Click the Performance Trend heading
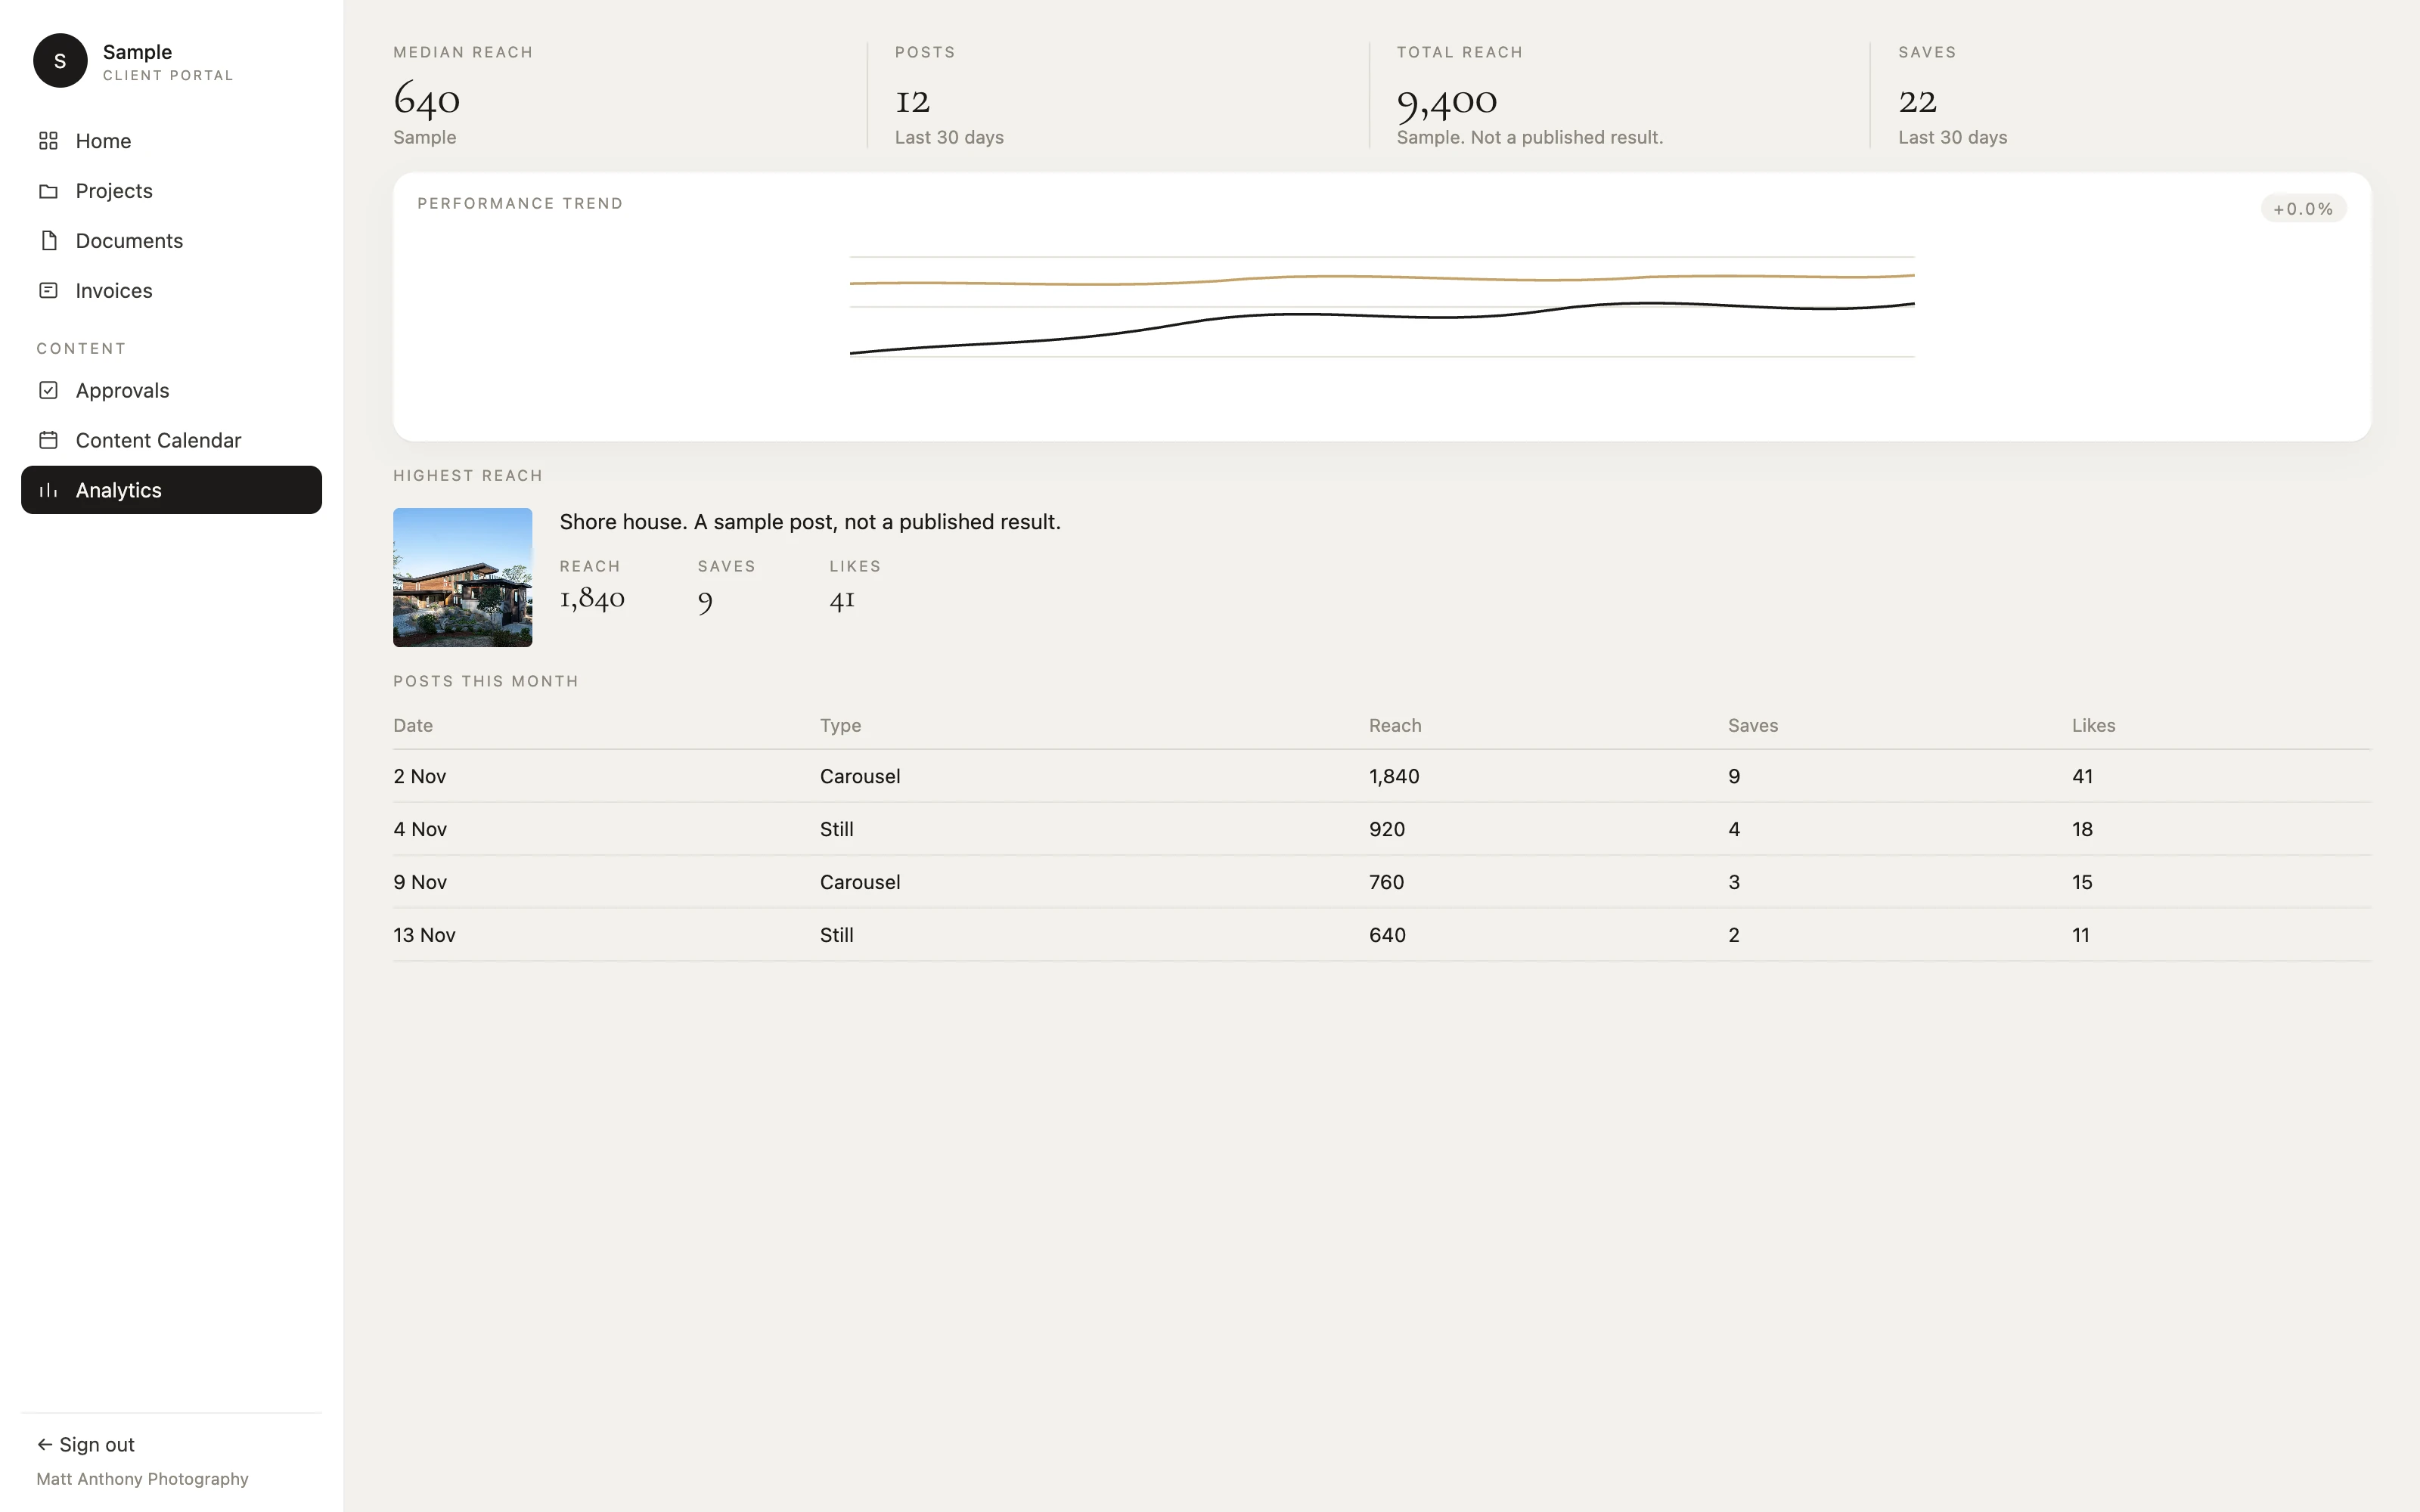 tap(520, 204)
